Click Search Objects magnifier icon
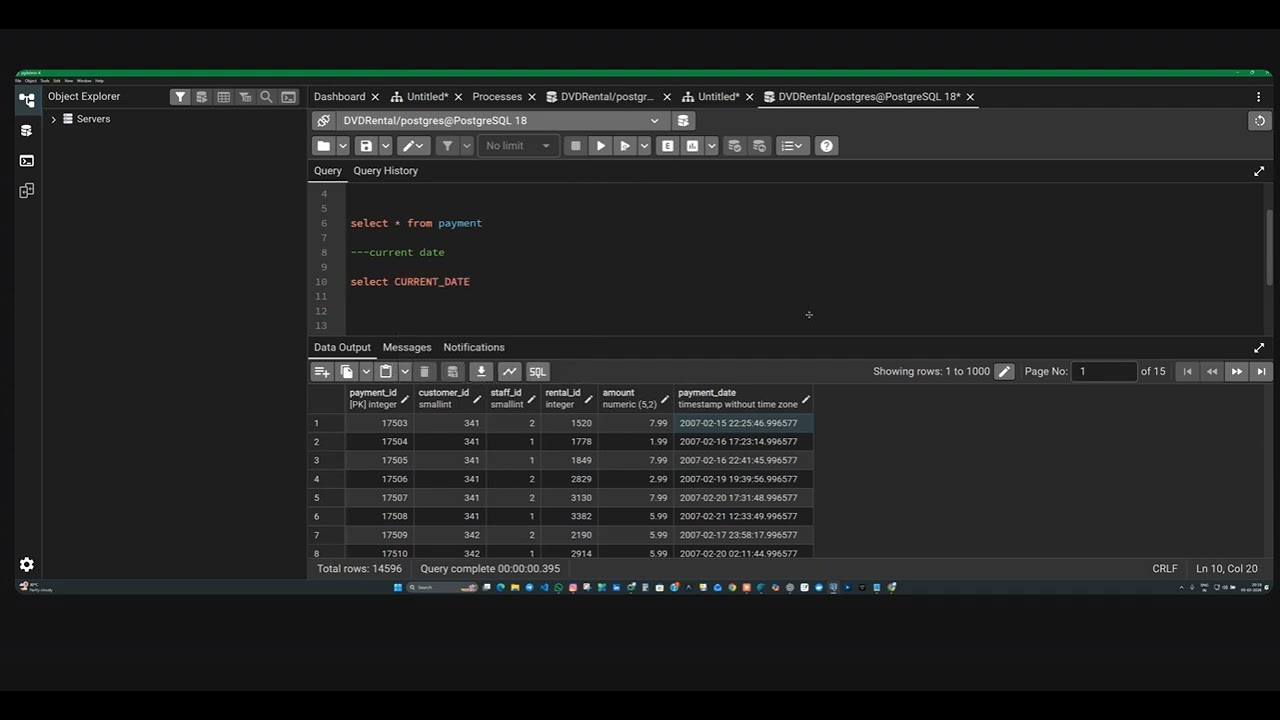This screenshot has width=1280, height=720. [266, 97]
